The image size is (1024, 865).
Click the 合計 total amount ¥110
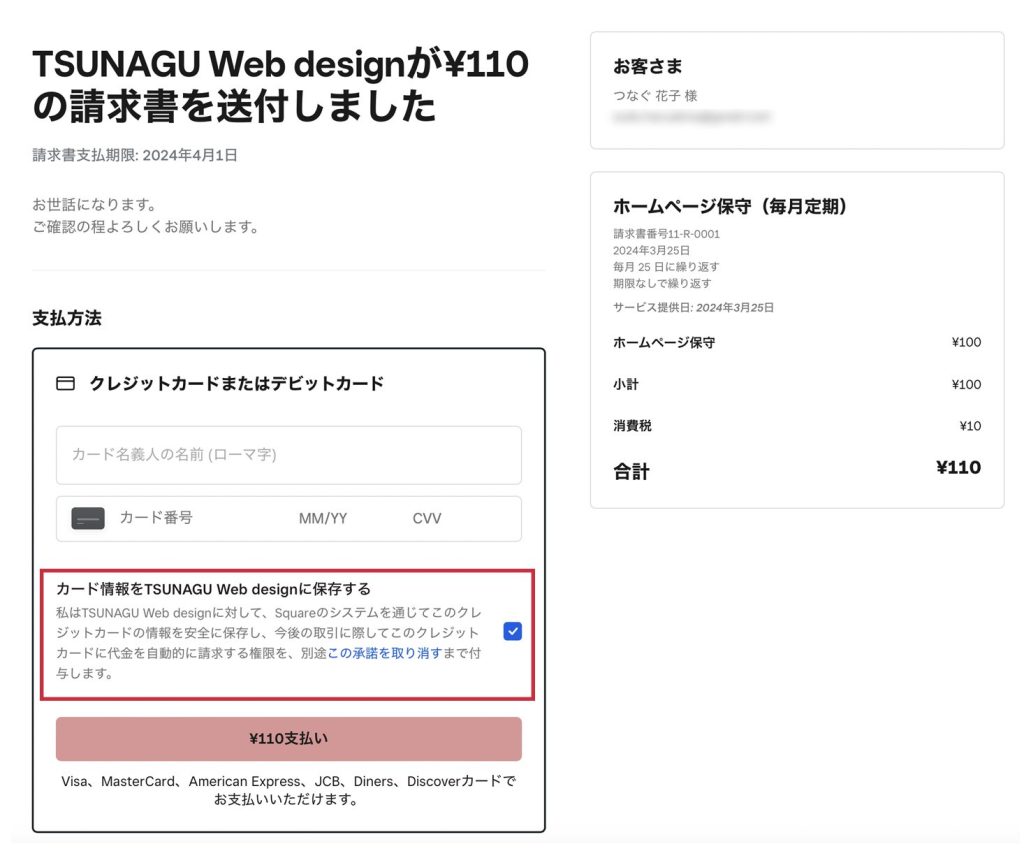(958, 468)
